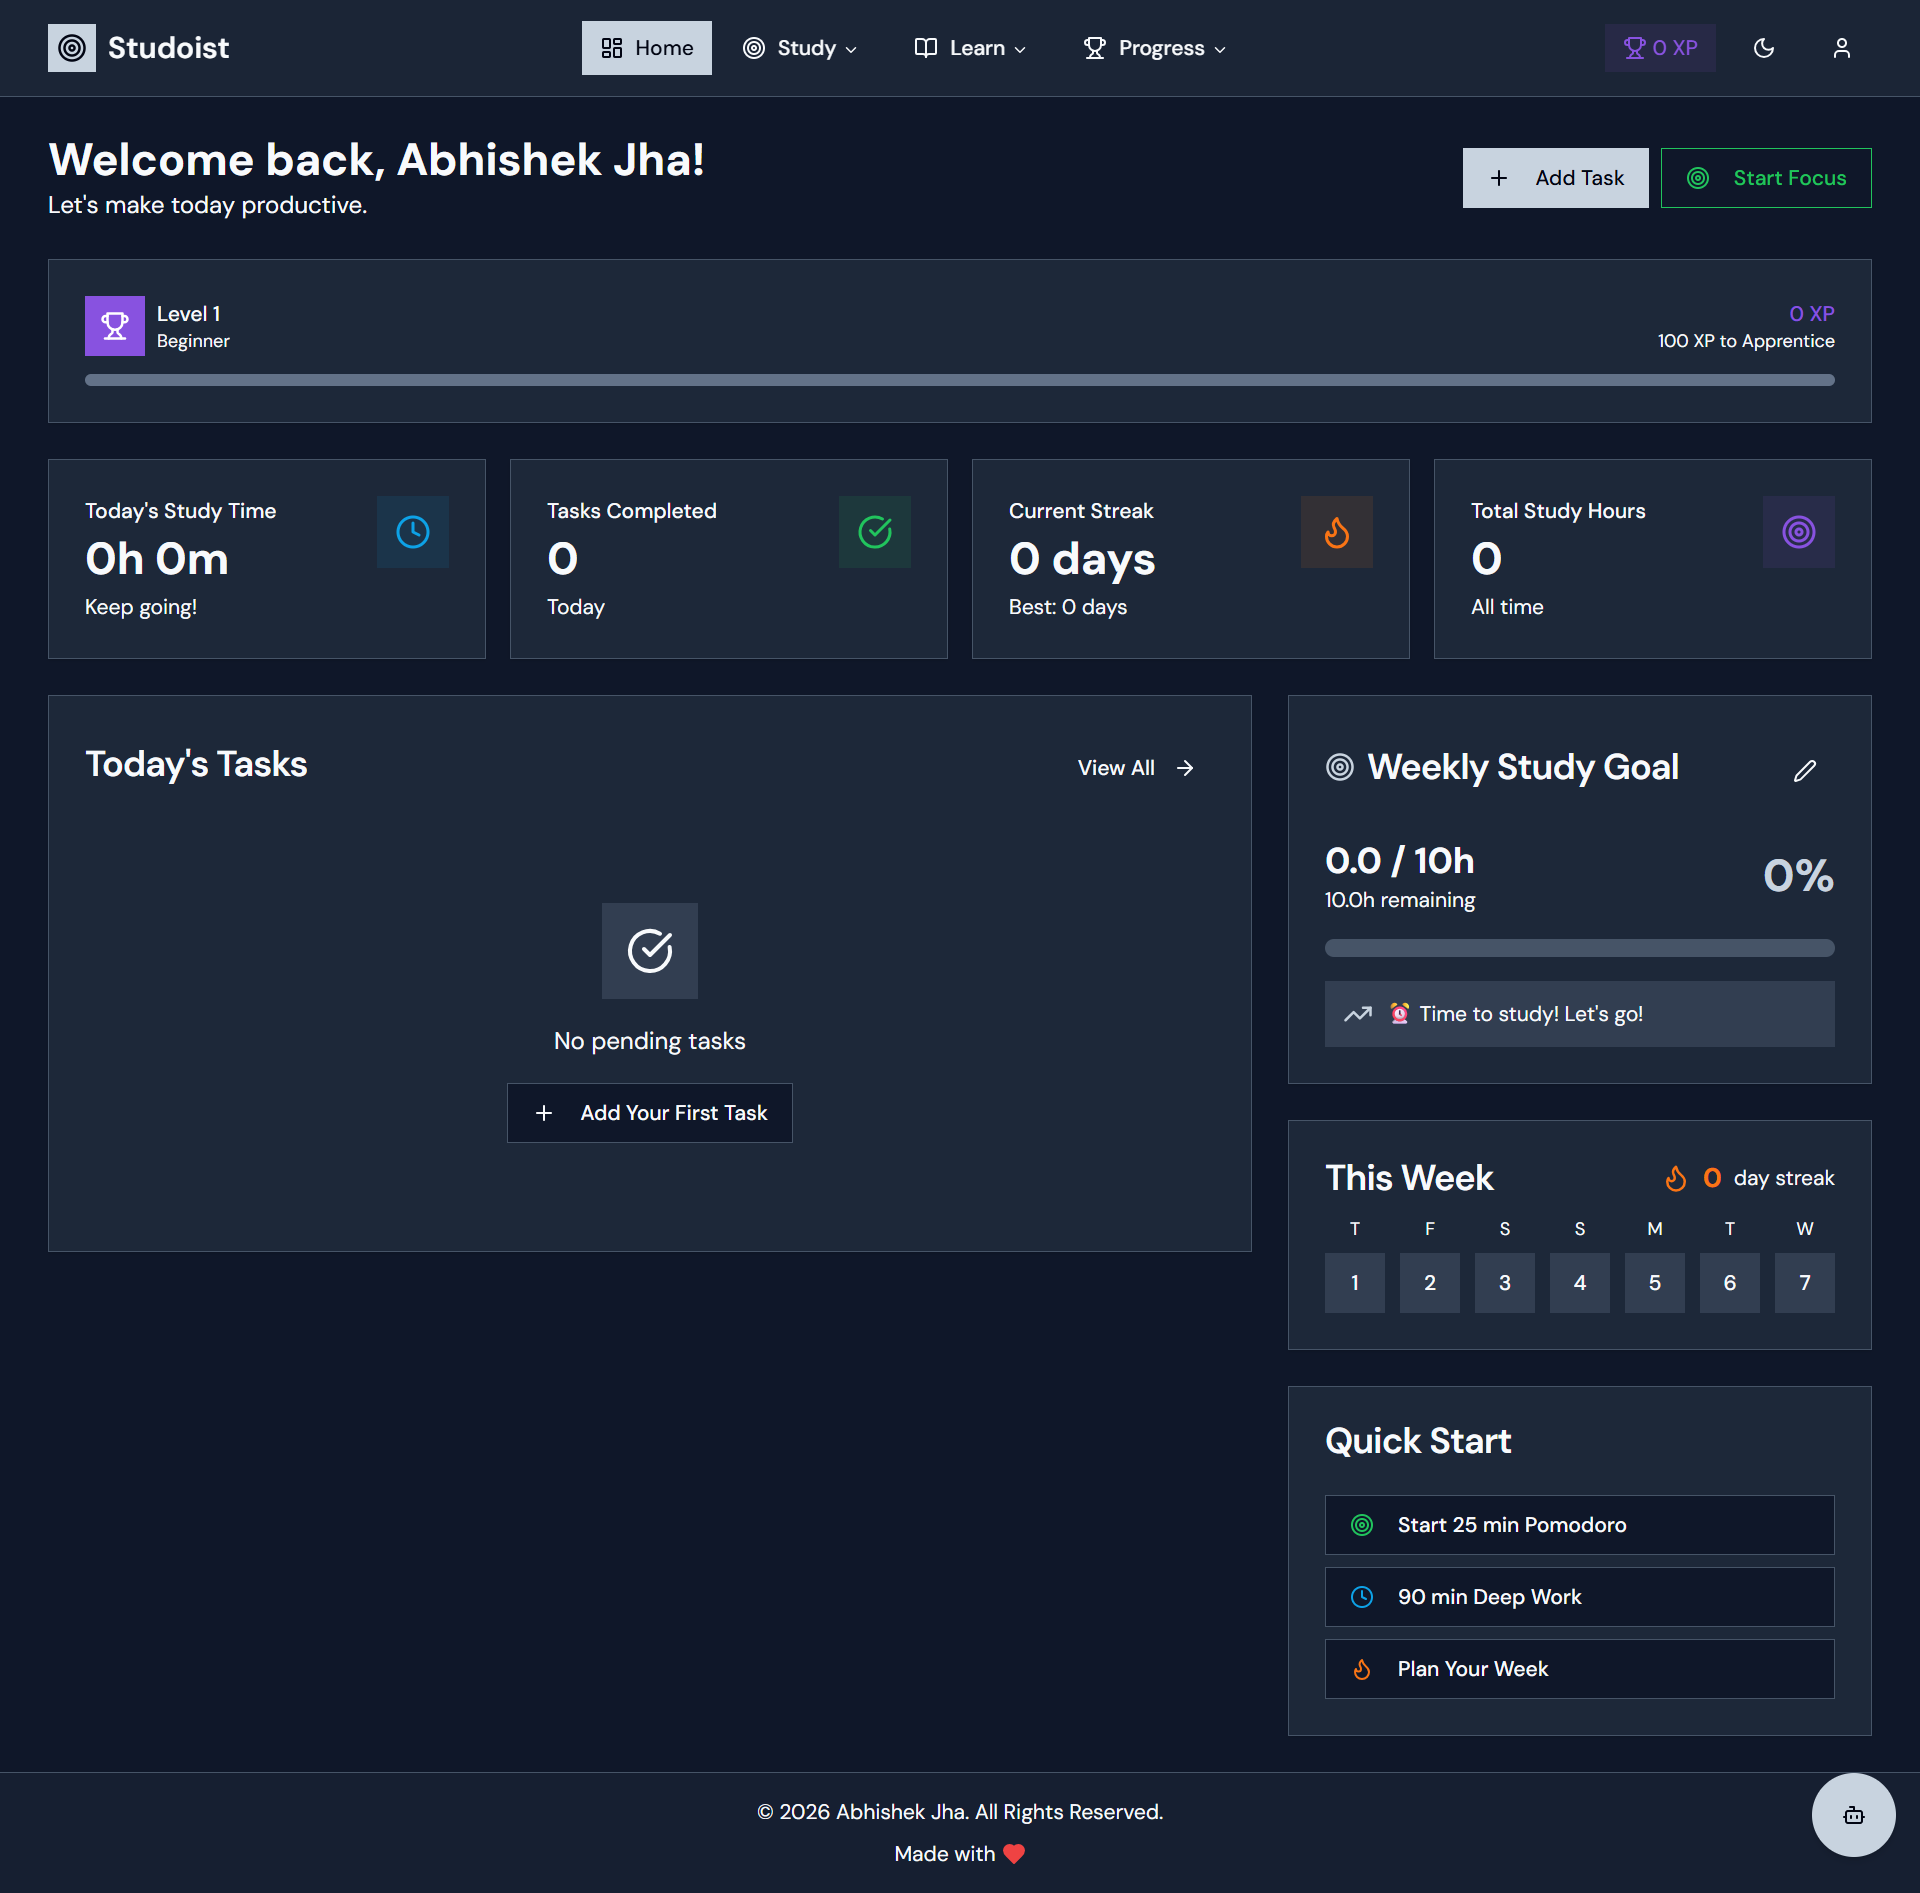Toggle dark mode with the moon icon
The height and width of the screenshot is (1893, 1920).
(1764, 47)
